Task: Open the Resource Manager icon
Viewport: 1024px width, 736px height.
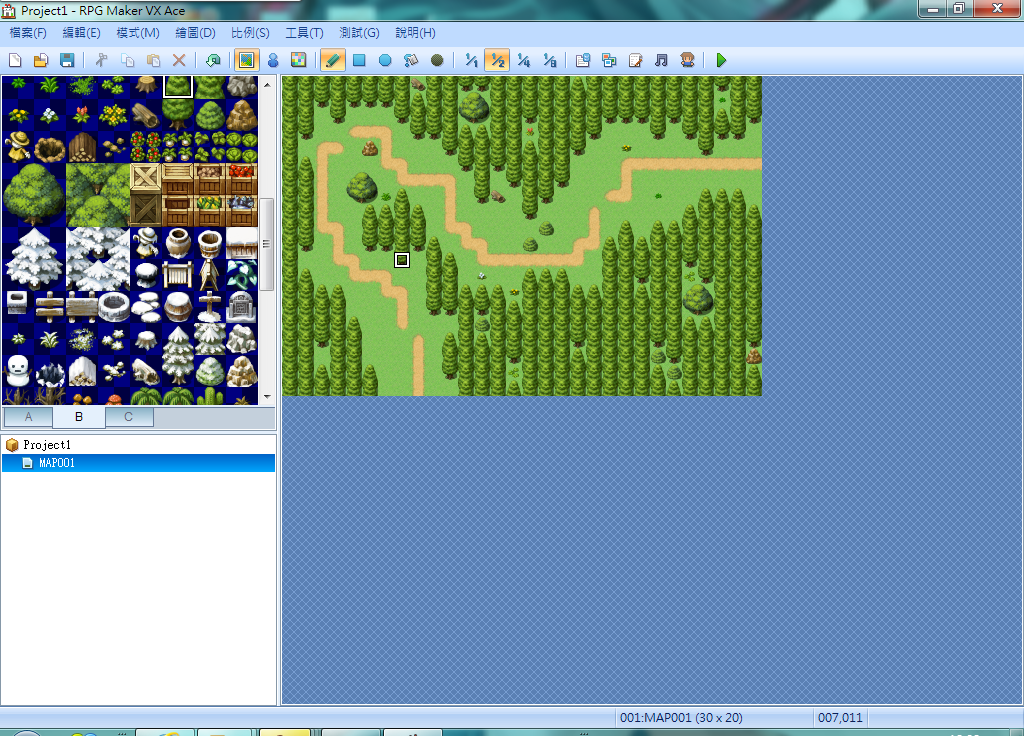Action: (x=609, y=61)
